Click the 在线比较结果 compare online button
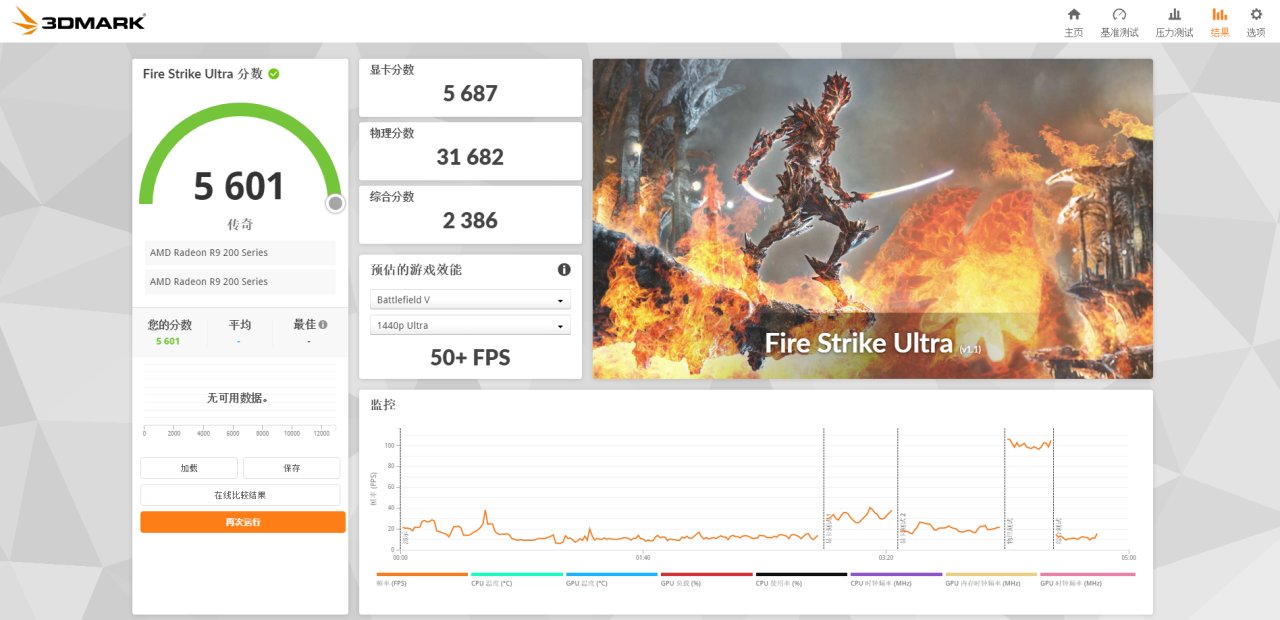The height and width of the screenshot is (620, 1280). click(240, 495)
